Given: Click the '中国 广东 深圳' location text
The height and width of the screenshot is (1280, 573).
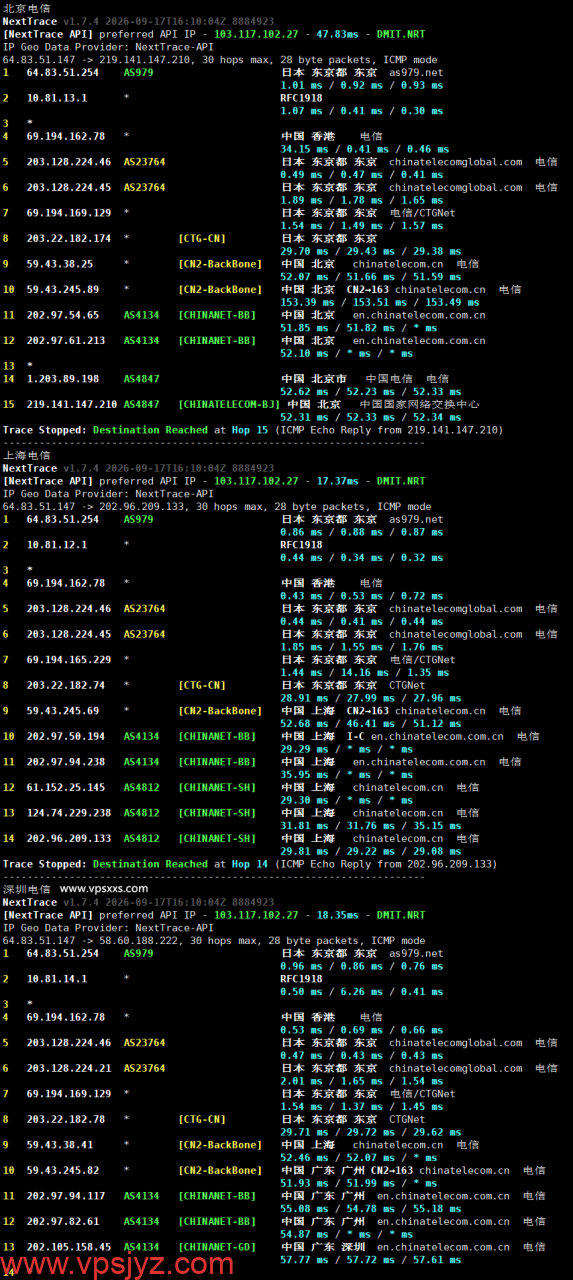Looking at the screenshot, I should [322, 1247].
